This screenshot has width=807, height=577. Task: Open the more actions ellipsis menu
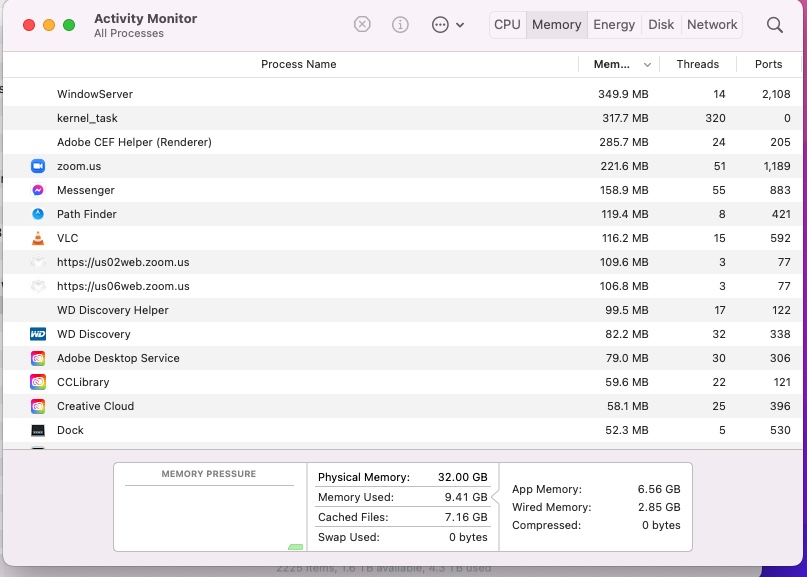(448, 24)
